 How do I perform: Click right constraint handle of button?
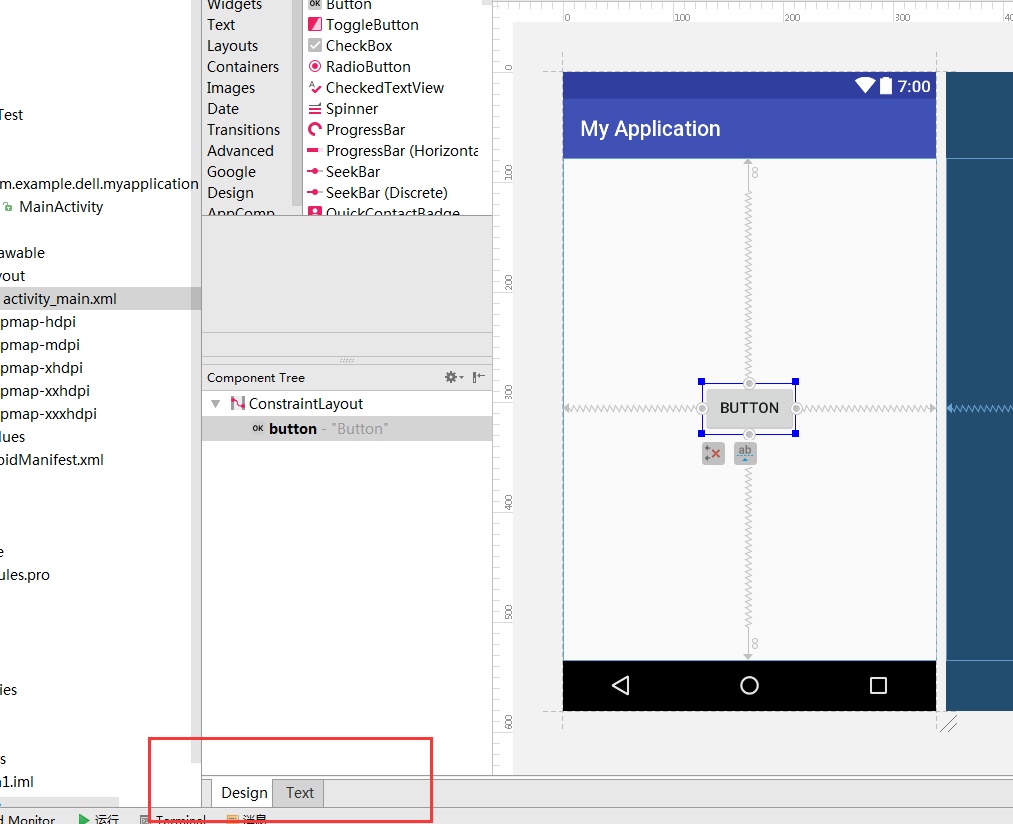click(797, 408)
